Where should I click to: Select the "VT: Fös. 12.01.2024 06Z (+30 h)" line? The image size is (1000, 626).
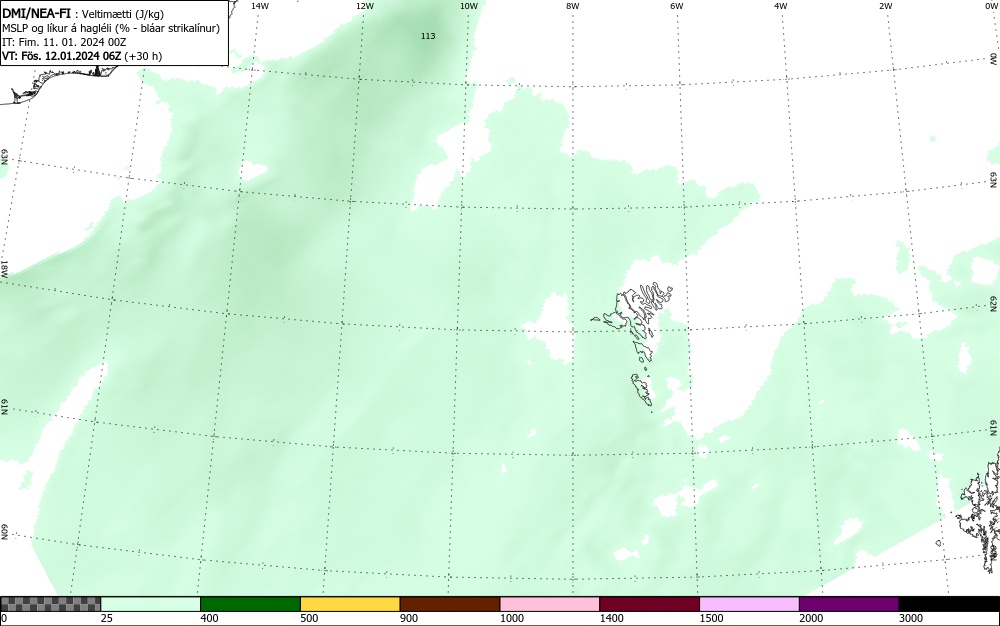[x=82, y=56]
